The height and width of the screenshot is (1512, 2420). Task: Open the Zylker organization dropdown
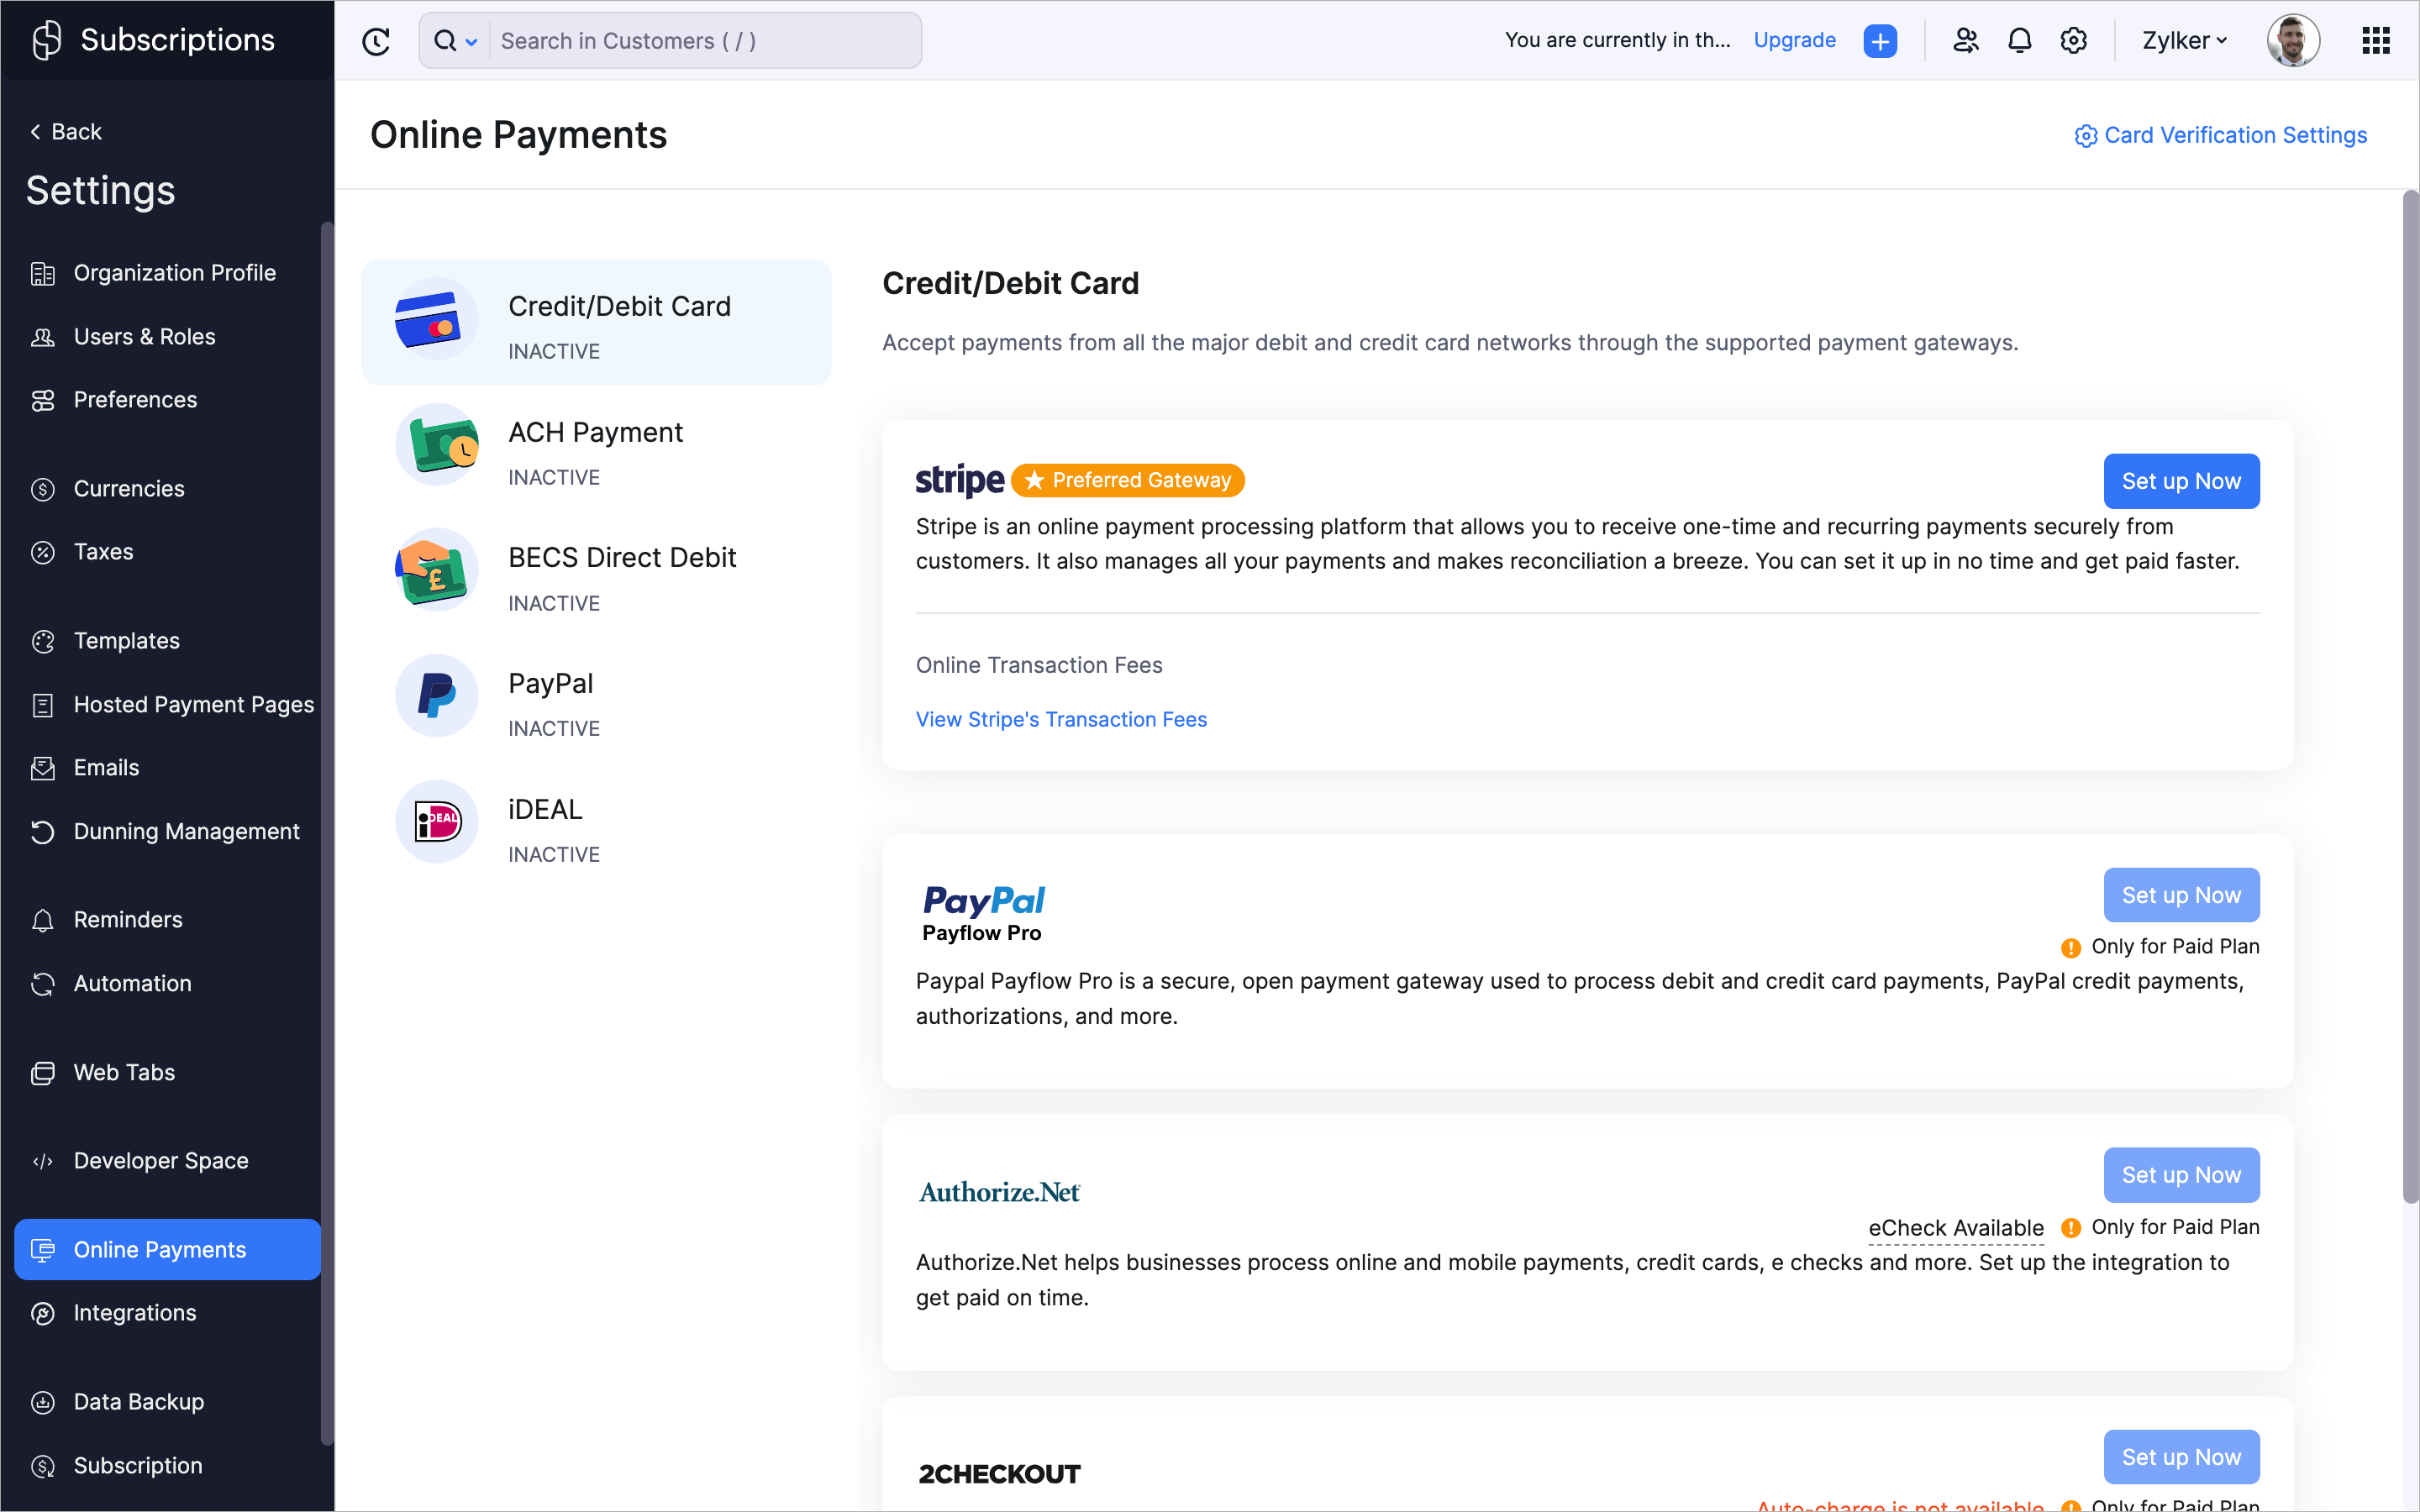pos(2184,41)
